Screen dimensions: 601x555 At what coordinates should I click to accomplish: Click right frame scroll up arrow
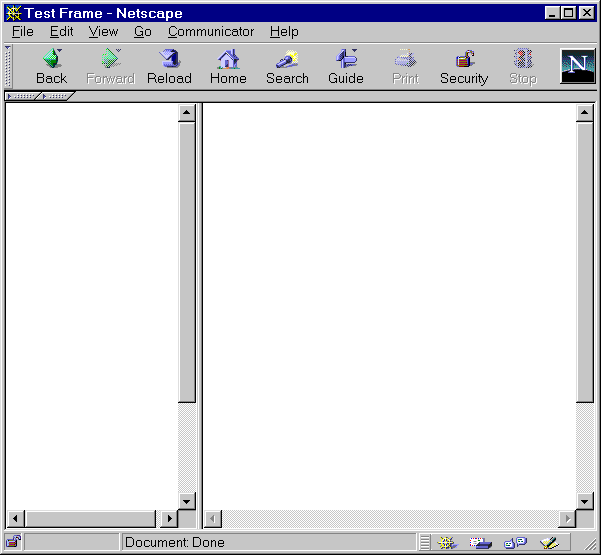click(585, 112)
